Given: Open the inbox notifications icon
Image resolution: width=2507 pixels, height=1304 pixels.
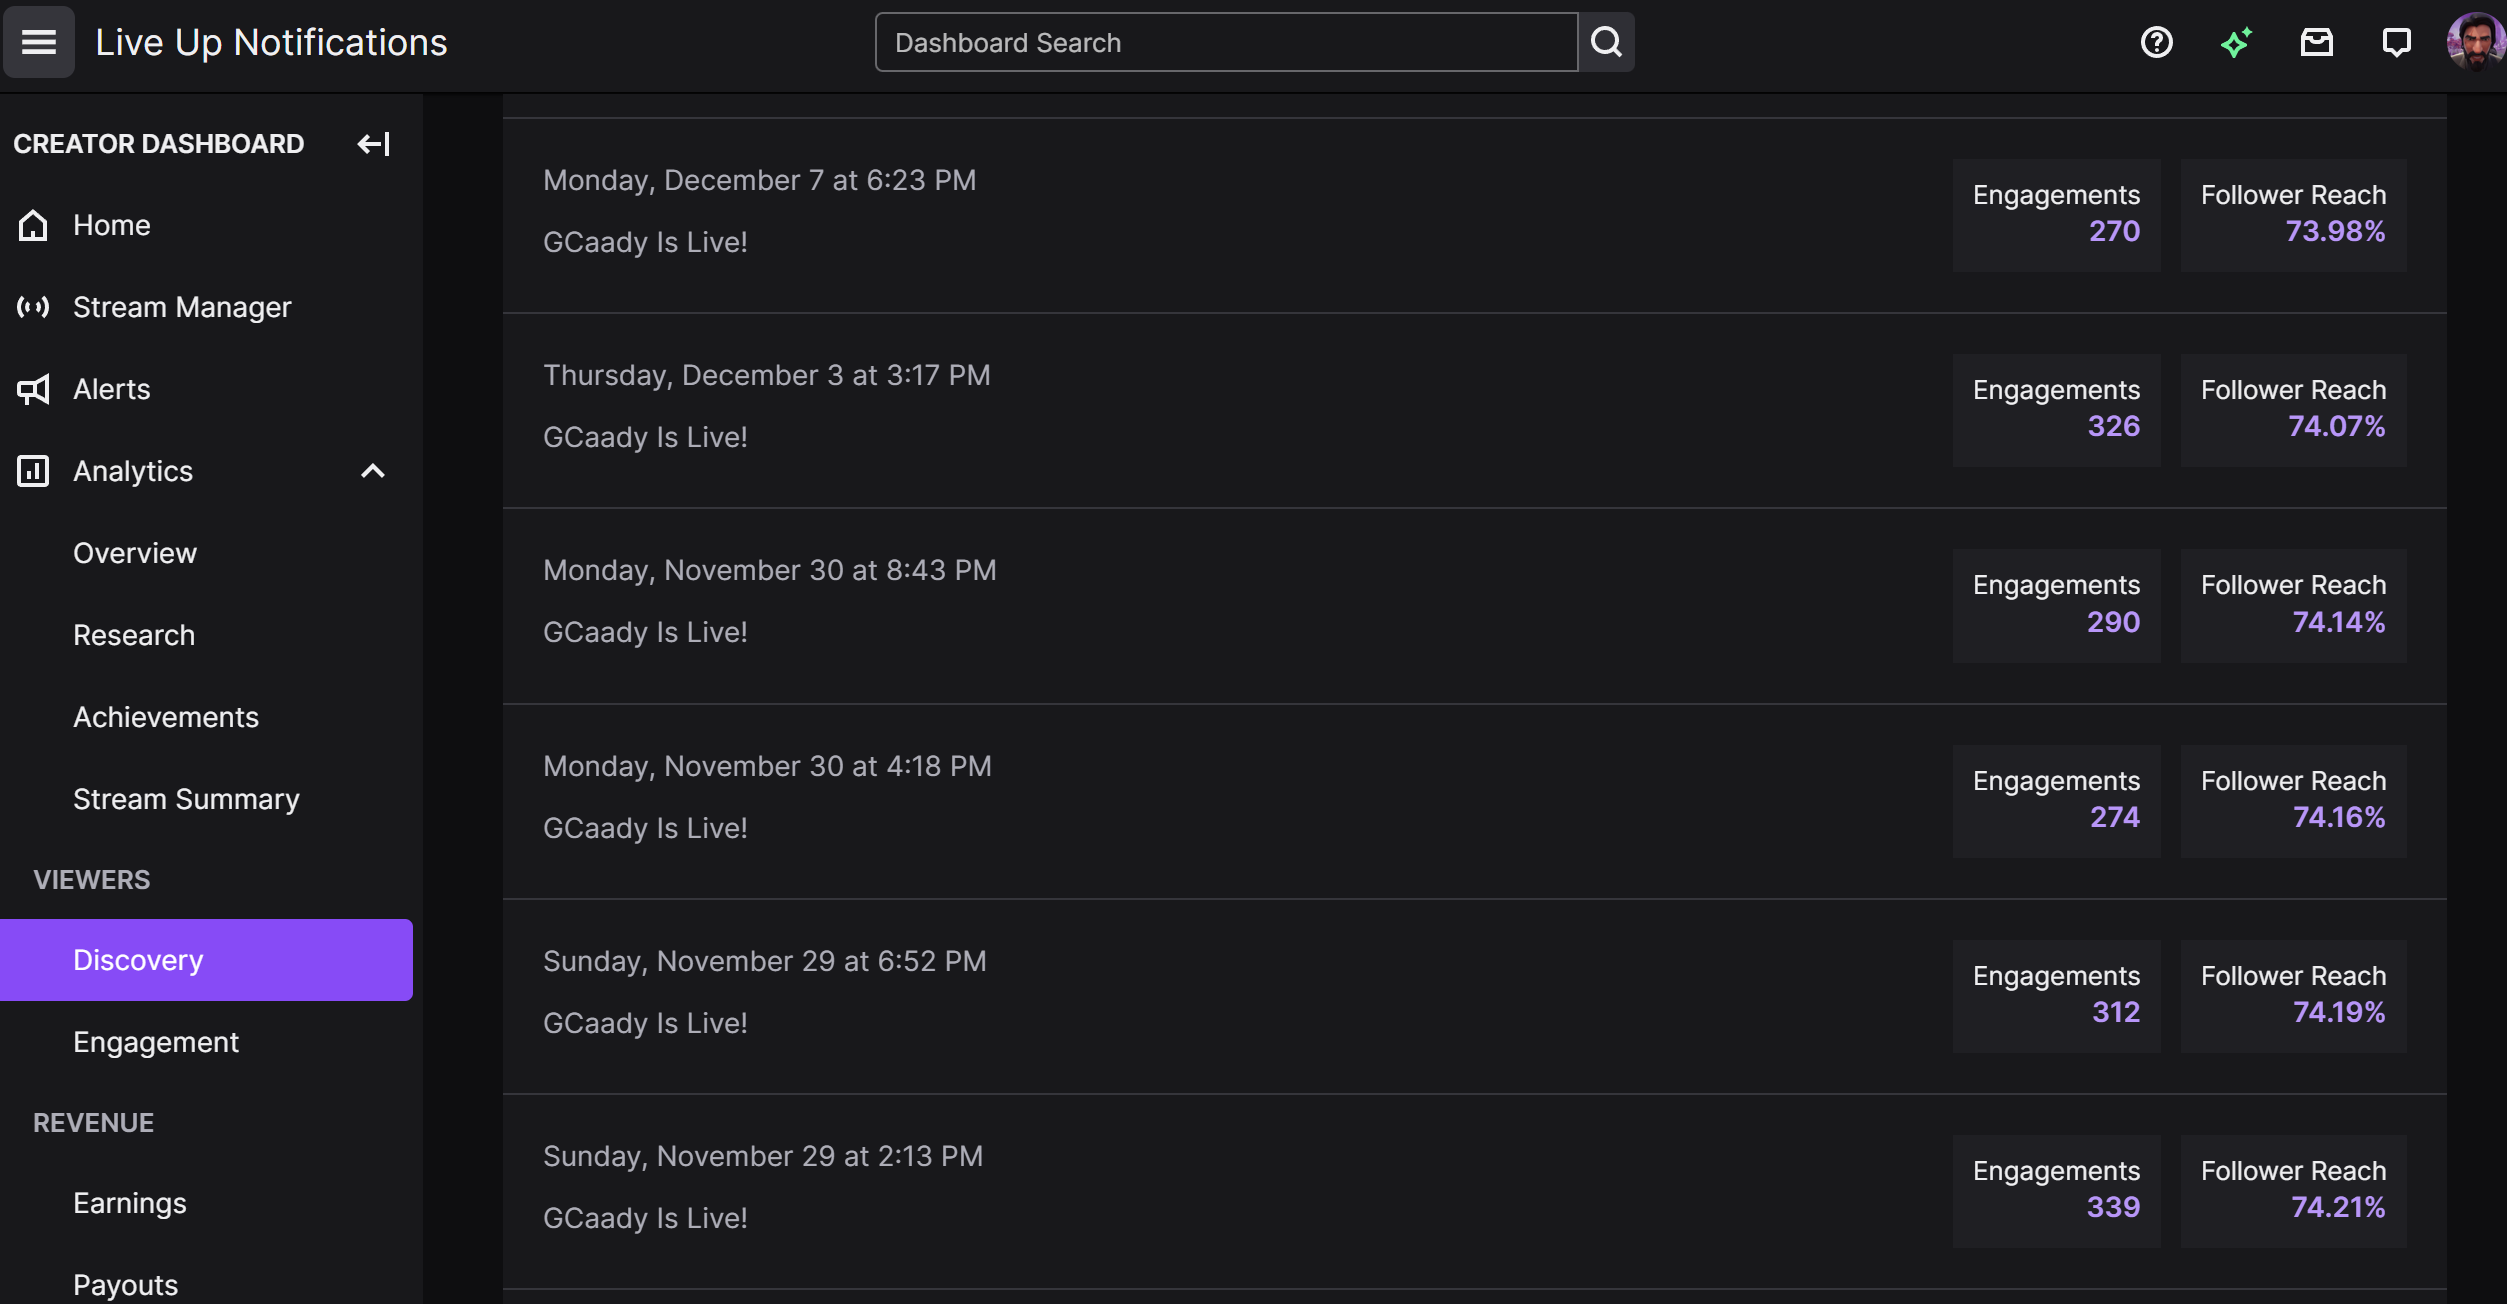Looking at the screenshot, I should click(x=2316, y=42).
